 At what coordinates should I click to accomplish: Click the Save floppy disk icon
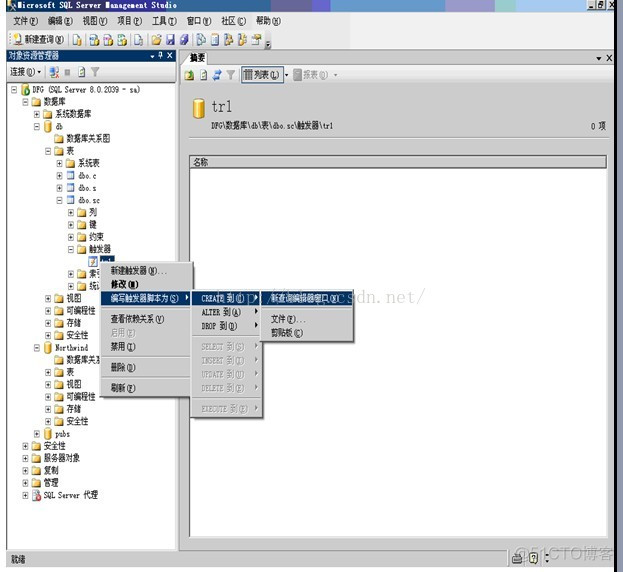(170, 40)
